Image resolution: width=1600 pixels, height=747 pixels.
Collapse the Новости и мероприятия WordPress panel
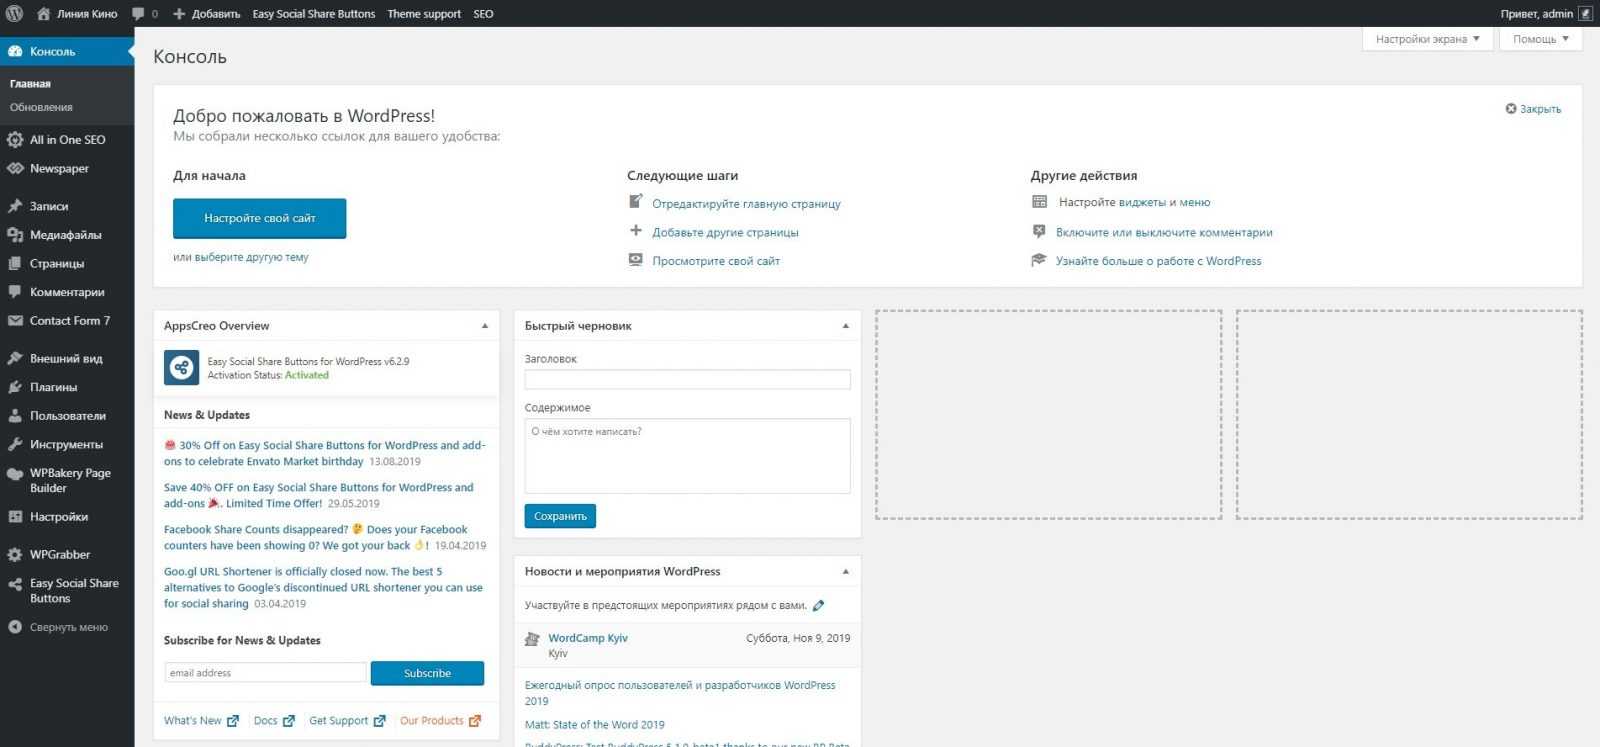coord(846,572)
